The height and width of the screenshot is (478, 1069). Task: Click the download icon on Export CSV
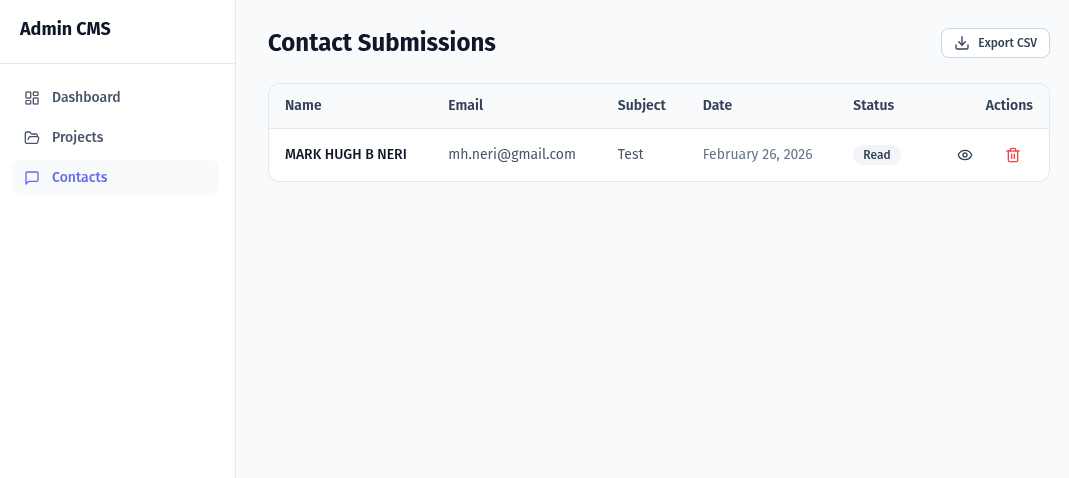[x=962, y=43]
